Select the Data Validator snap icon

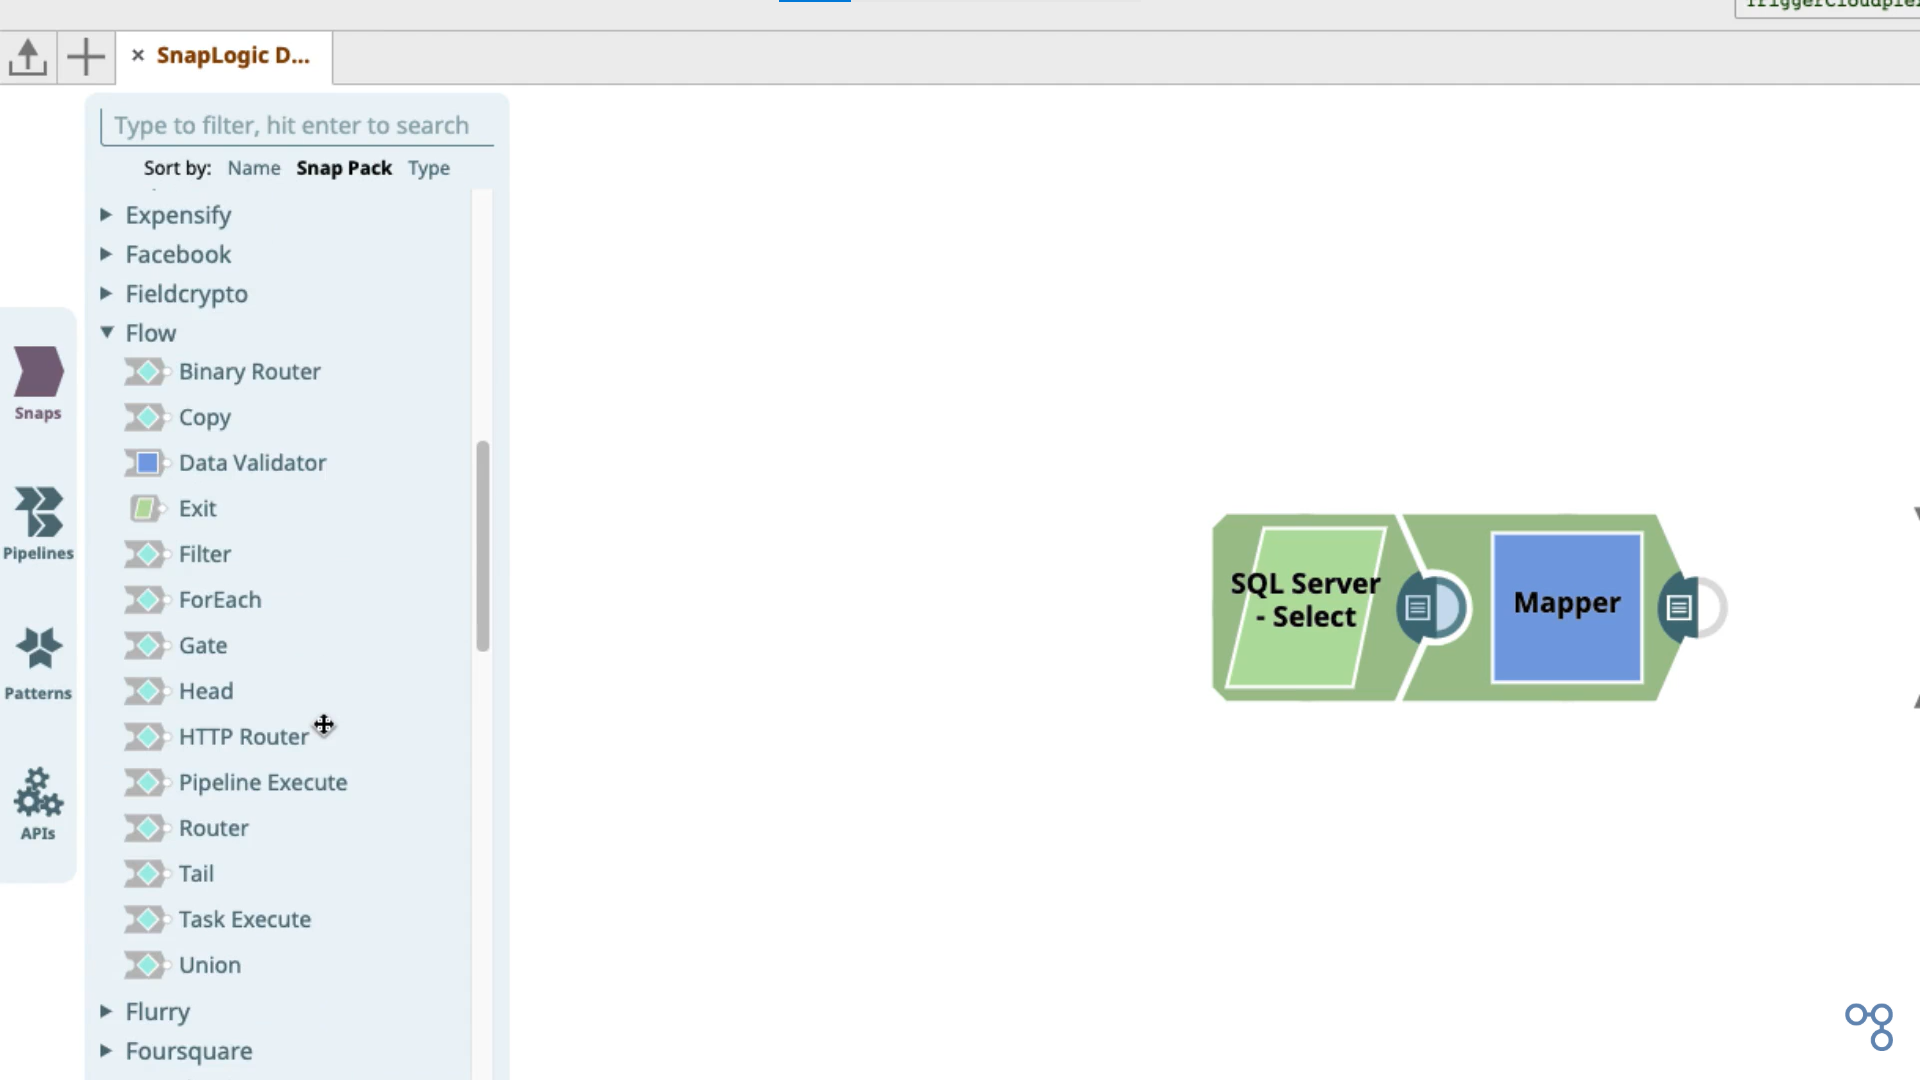click(147, 463)
